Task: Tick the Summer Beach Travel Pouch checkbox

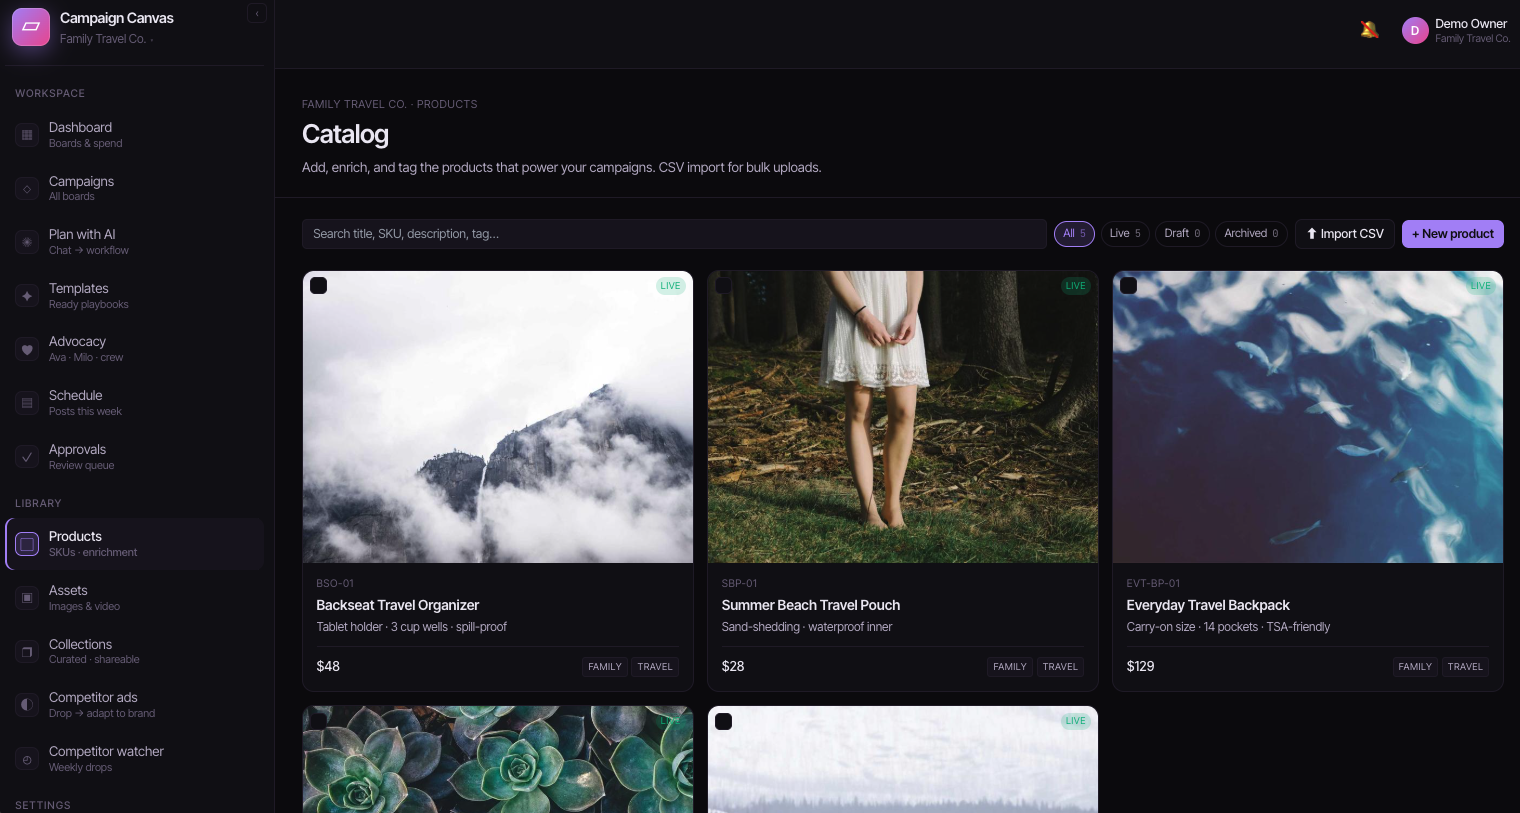Action: (724, 286)
